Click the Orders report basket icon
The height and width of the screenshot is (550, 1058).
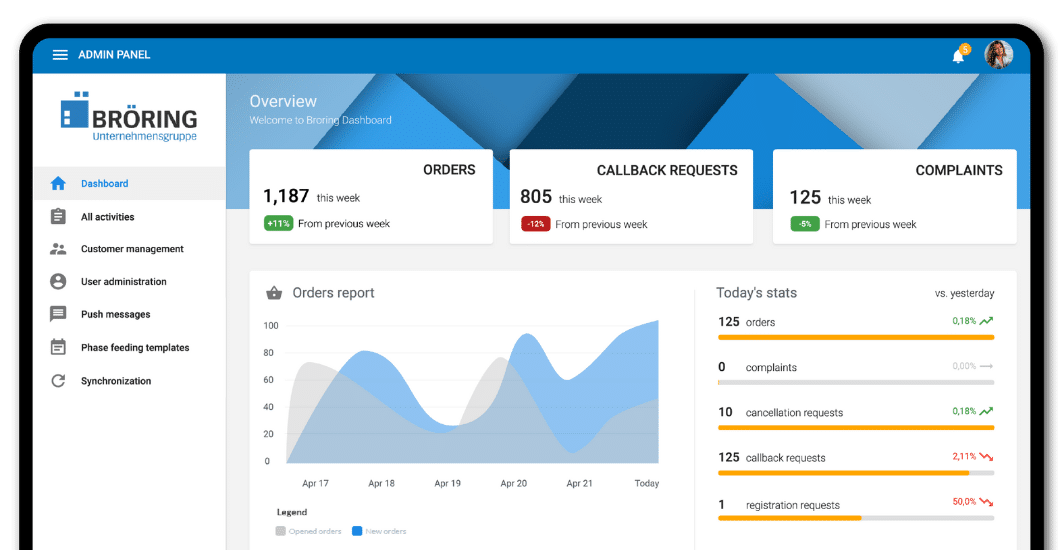click(274, 292)
